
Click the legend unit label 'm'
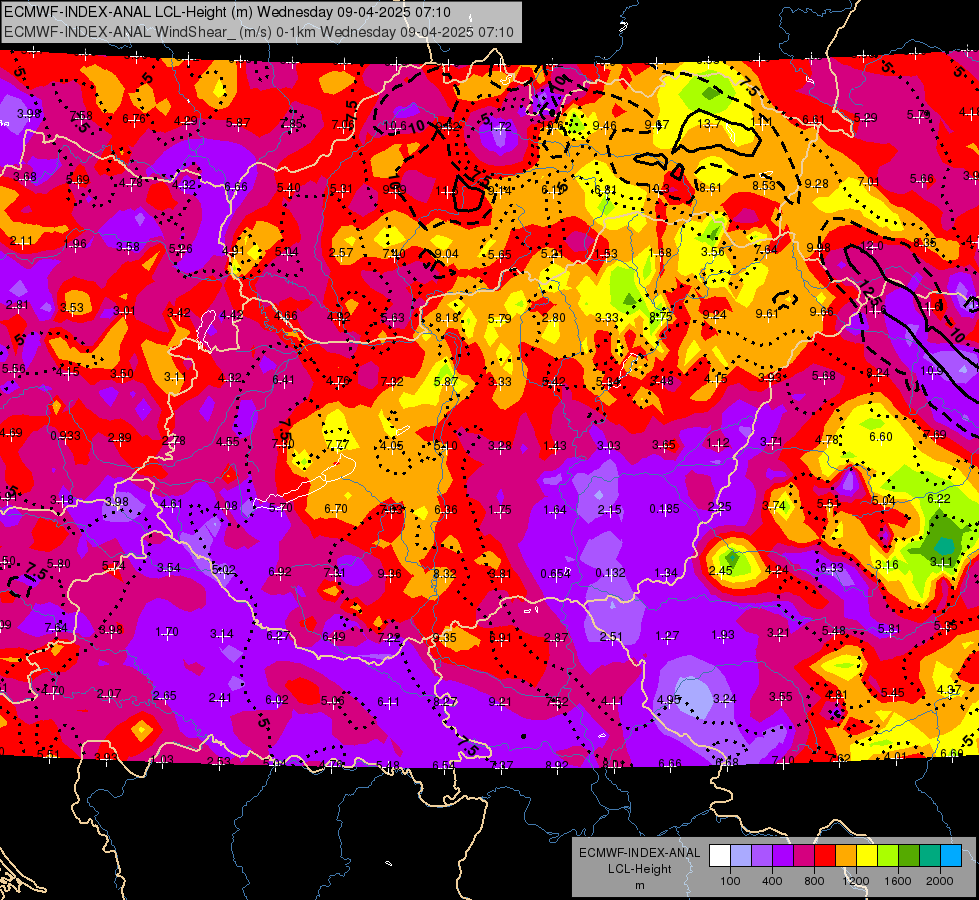tap(639, 885)
